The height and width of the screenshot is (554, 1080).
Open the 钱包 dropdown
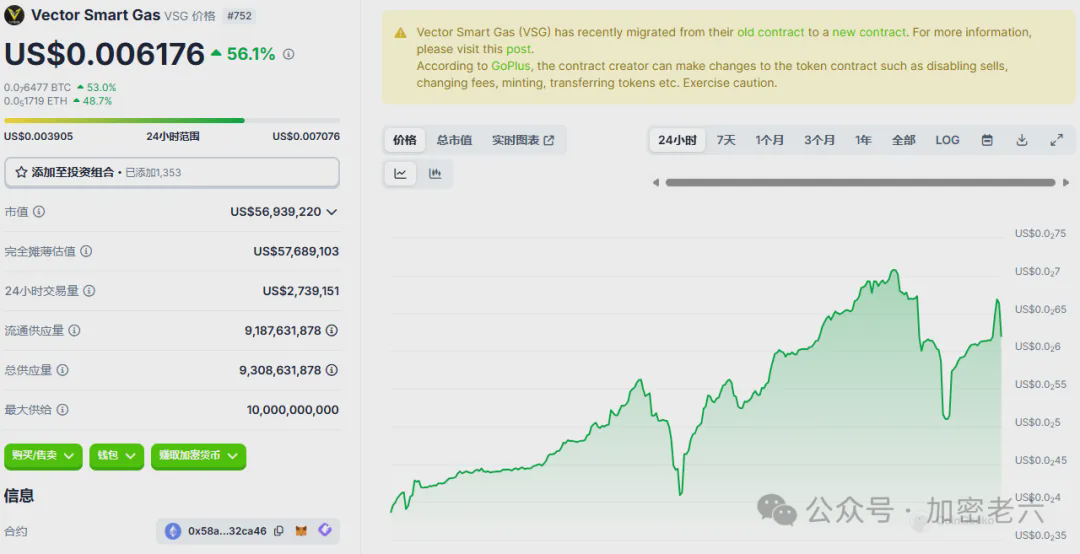point(116,456)
